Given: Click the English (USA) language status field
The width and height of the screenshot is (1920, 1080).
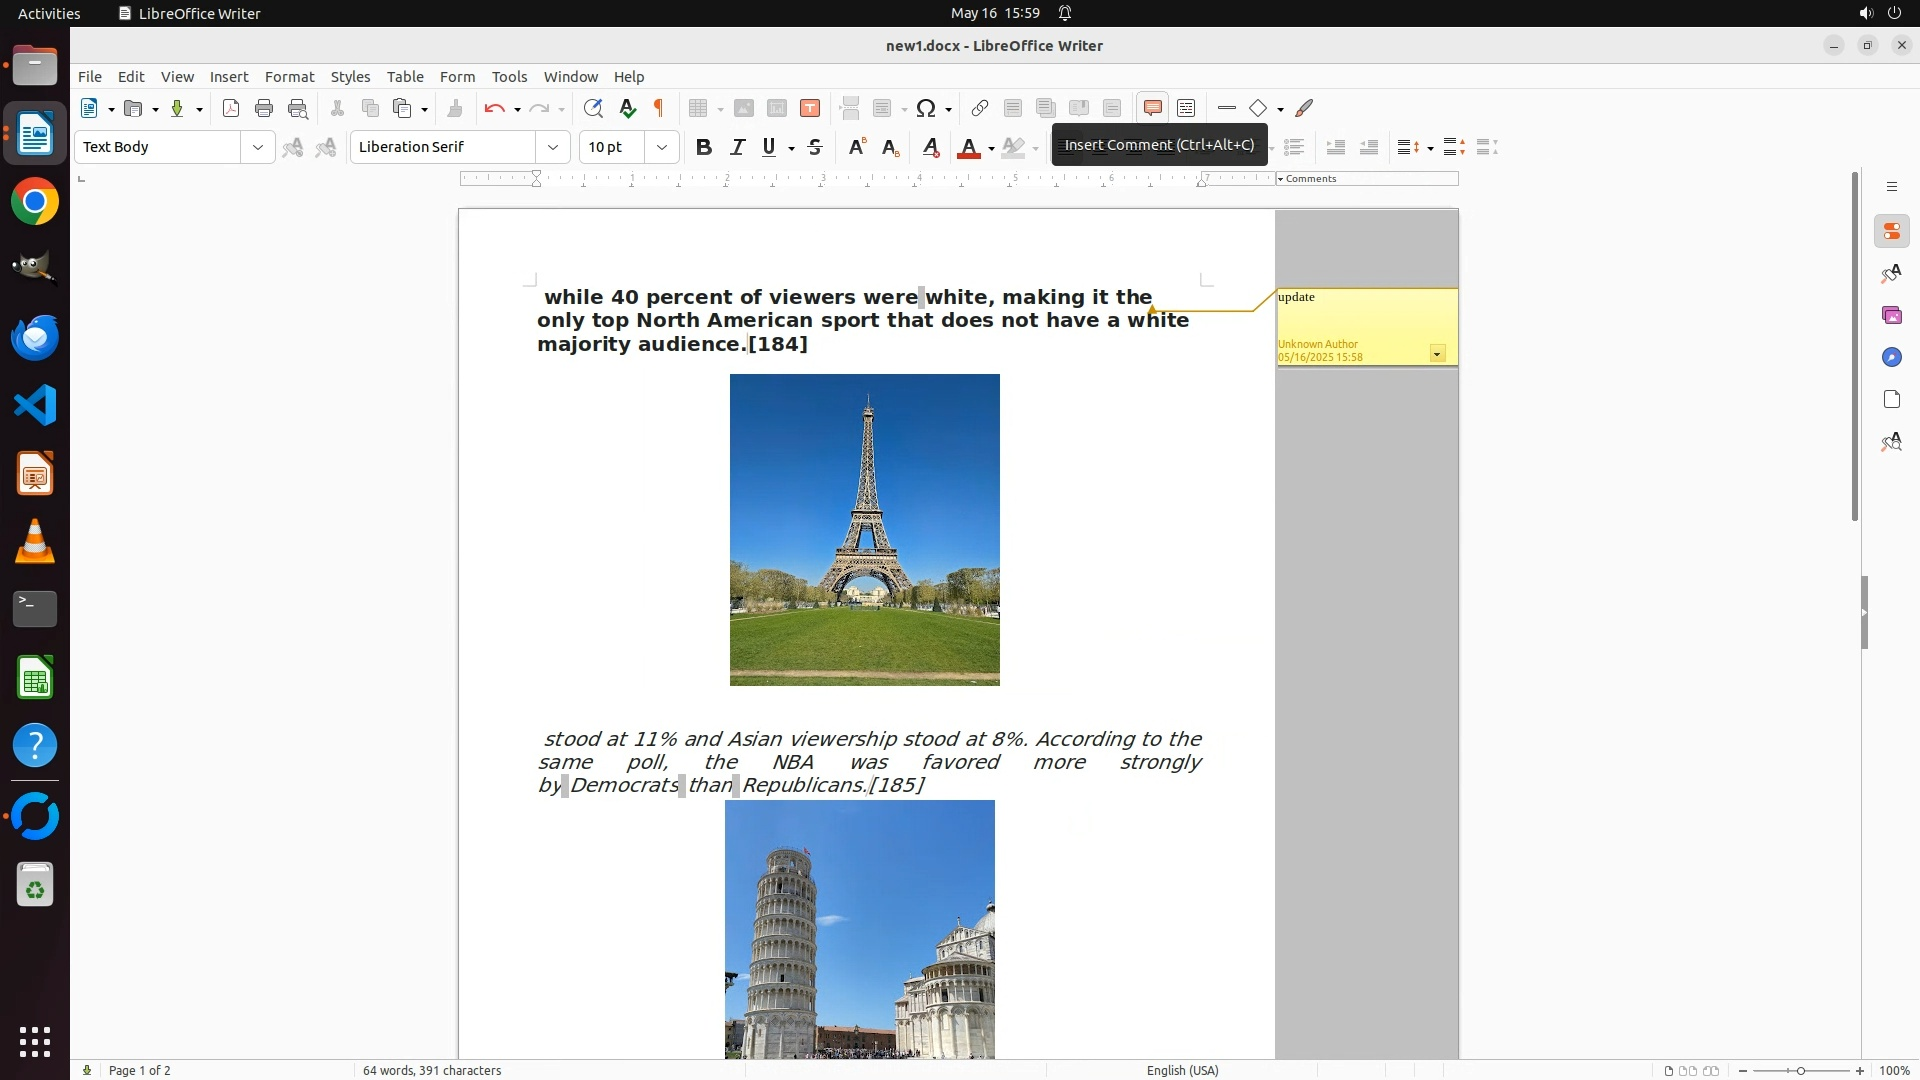Looking at the screenshot, I should (1182, 1070).
